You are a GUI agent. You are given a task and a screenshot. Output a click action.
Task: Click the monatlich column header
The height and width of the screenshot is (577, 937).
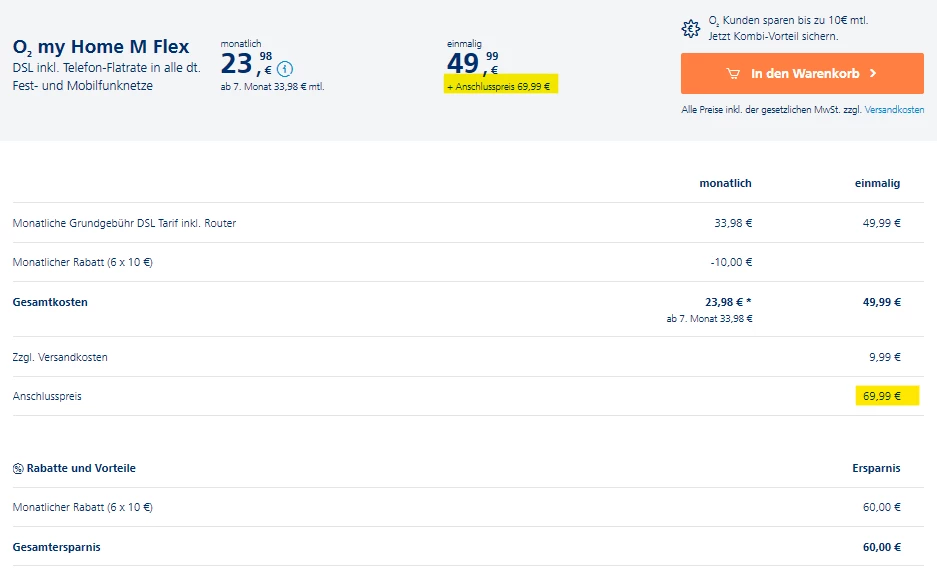(x=725, y=183)
